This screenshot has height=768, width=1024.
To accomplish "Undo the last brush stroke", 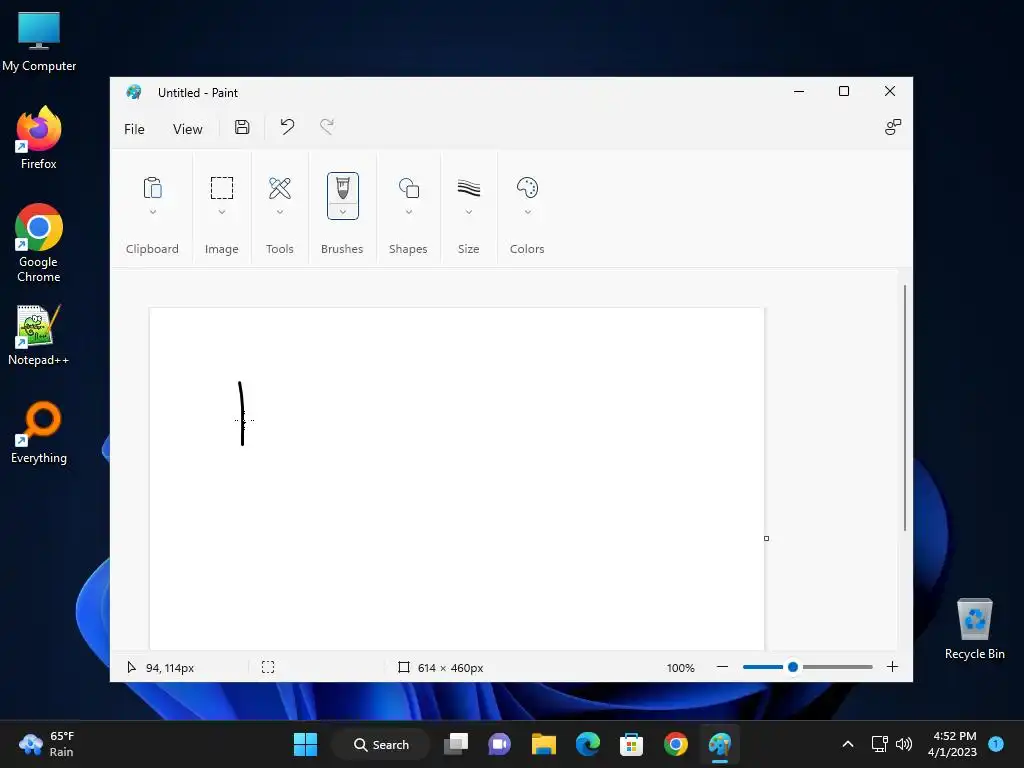I will click(x=287, y=127).
